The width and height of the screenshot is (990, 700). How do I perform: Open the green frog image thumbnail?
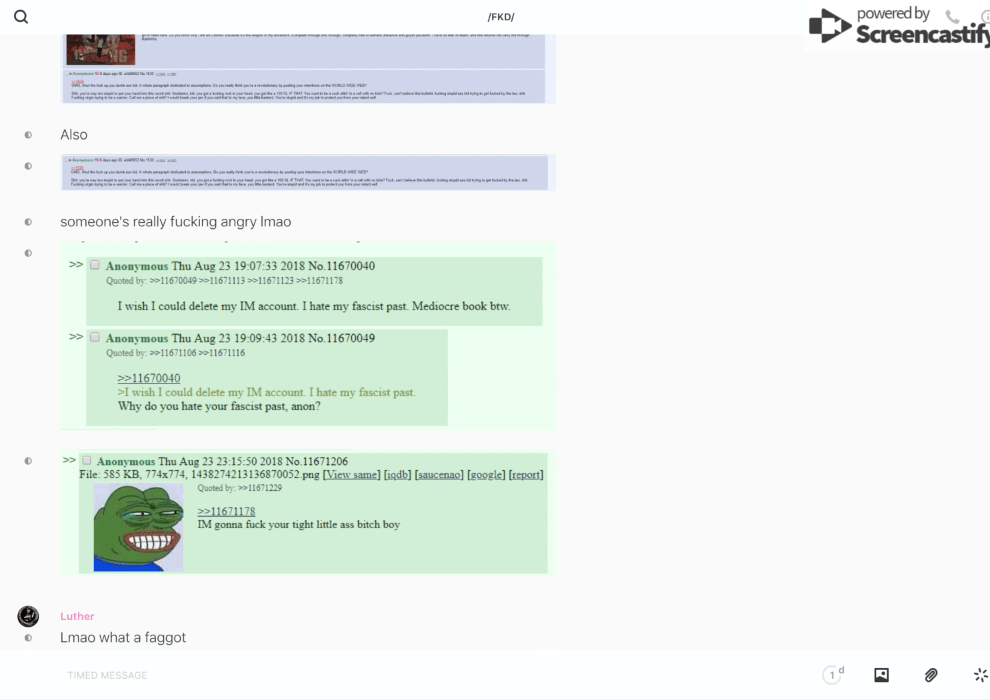click(138, 527)
